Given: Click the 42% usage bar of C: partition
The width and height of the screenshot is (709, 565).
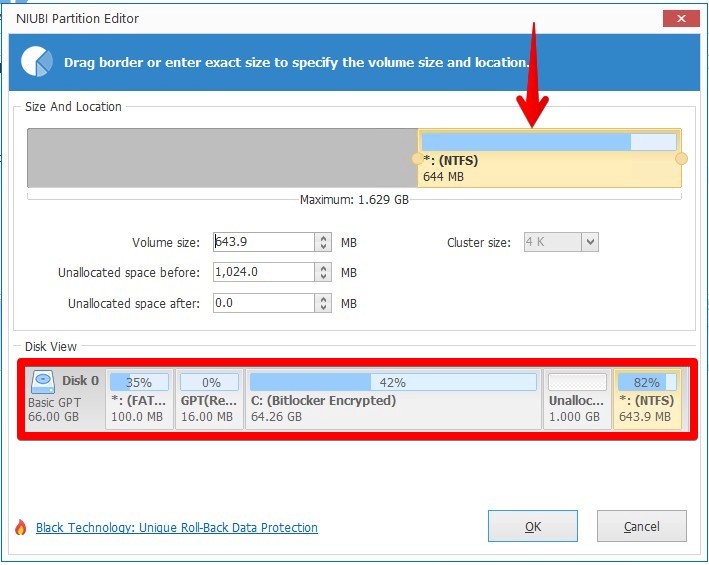Looking at the screenshot, I should (x=393, y=382).
